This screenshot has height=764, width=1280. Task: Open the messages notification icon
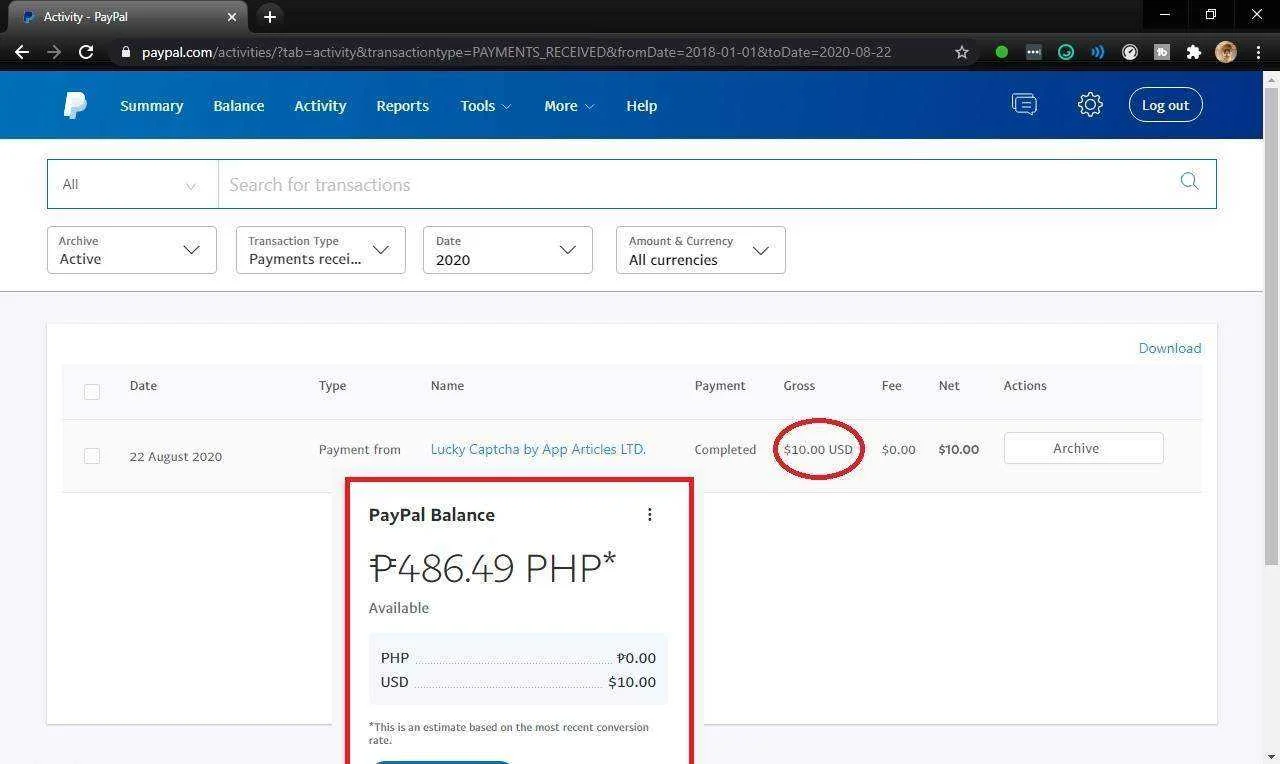coord(1024,104)
